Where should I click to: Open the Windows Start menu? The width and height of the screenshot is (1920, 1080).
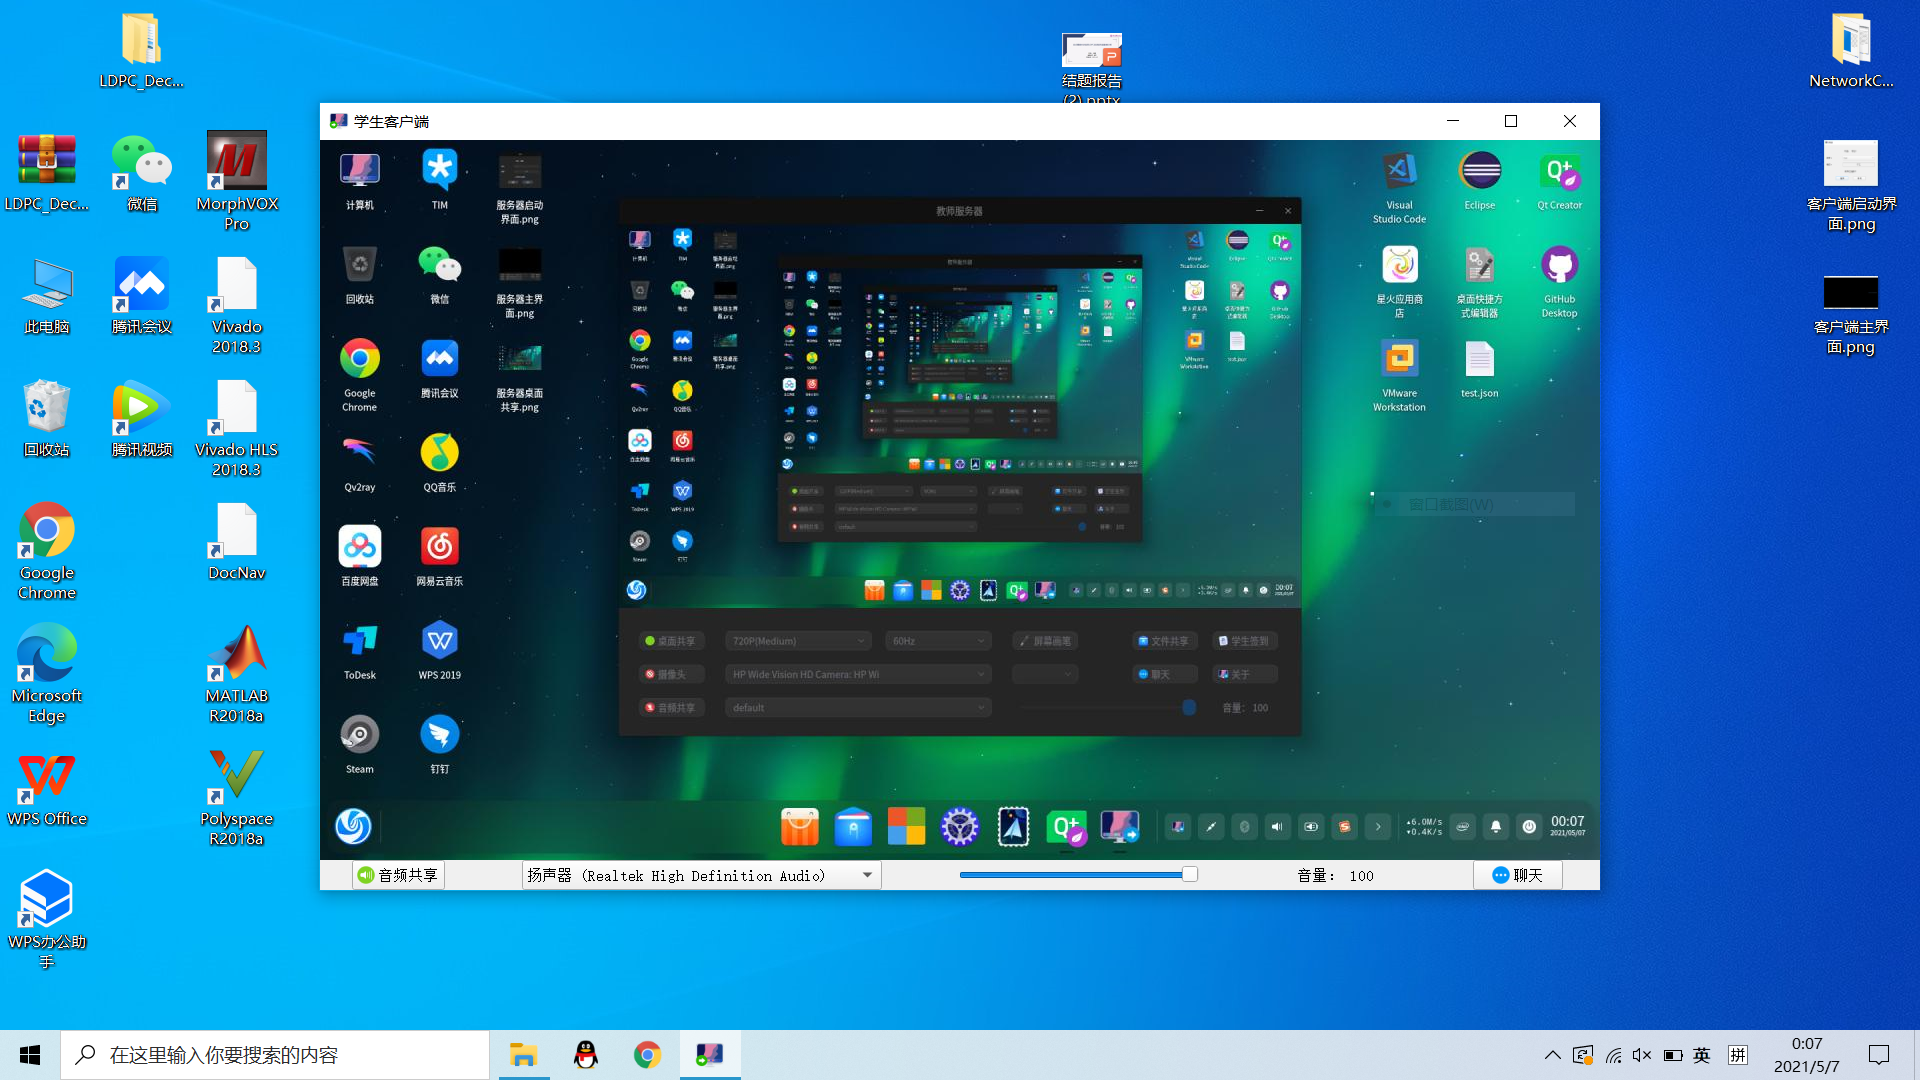pyautogui.click(x=30, y=1055)
